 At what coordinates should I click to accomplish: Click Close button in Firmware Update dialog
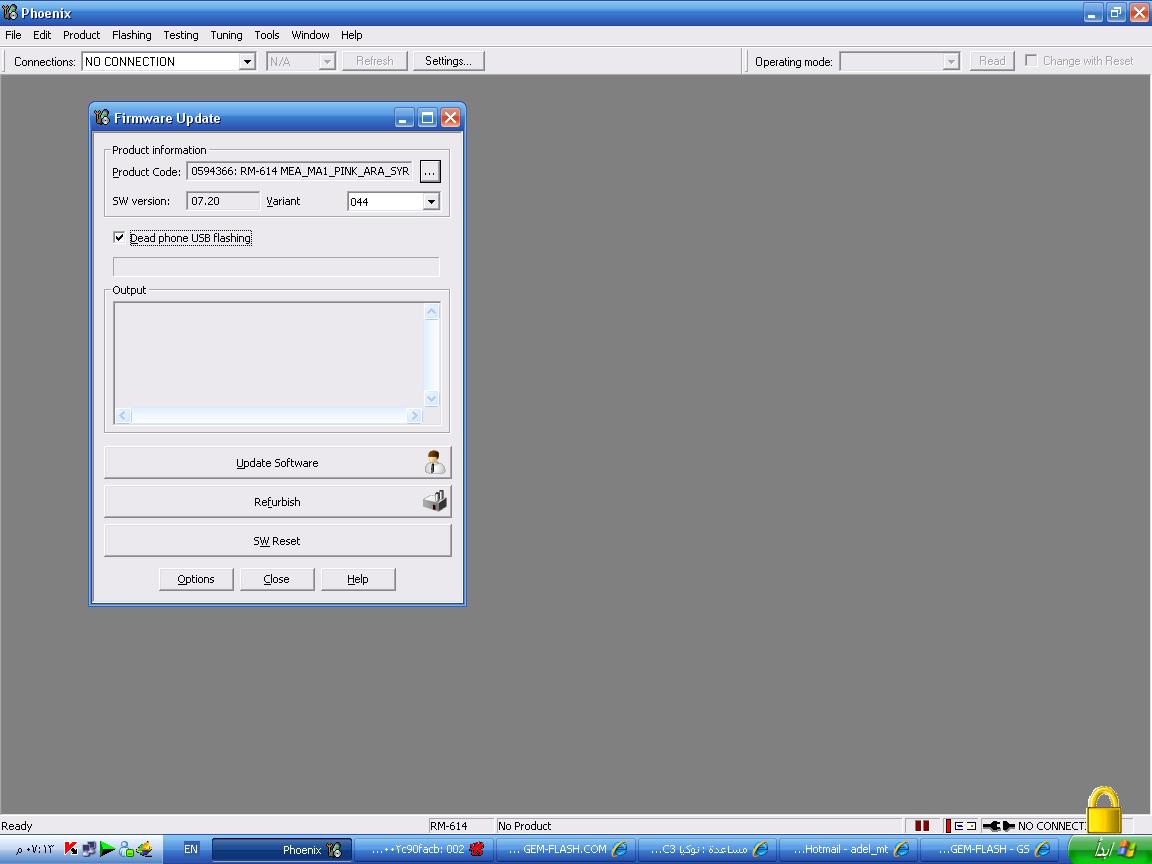point(277,579)
